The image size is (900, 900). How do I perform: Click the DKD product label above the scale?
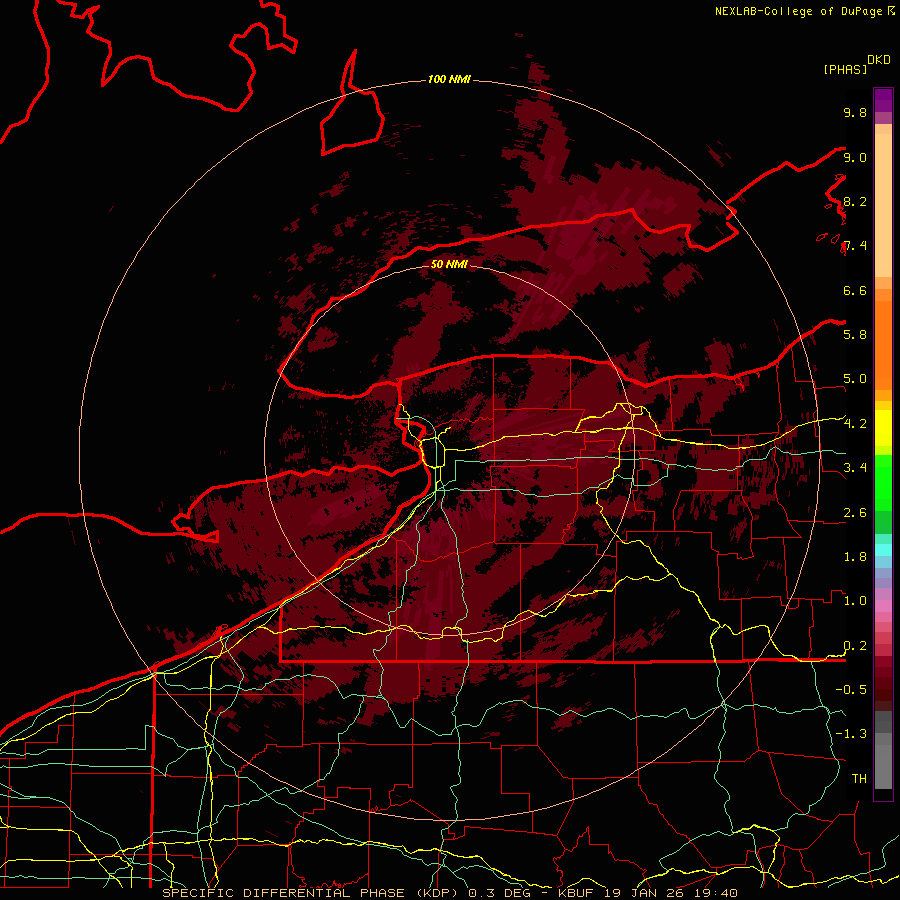point(879,60)
